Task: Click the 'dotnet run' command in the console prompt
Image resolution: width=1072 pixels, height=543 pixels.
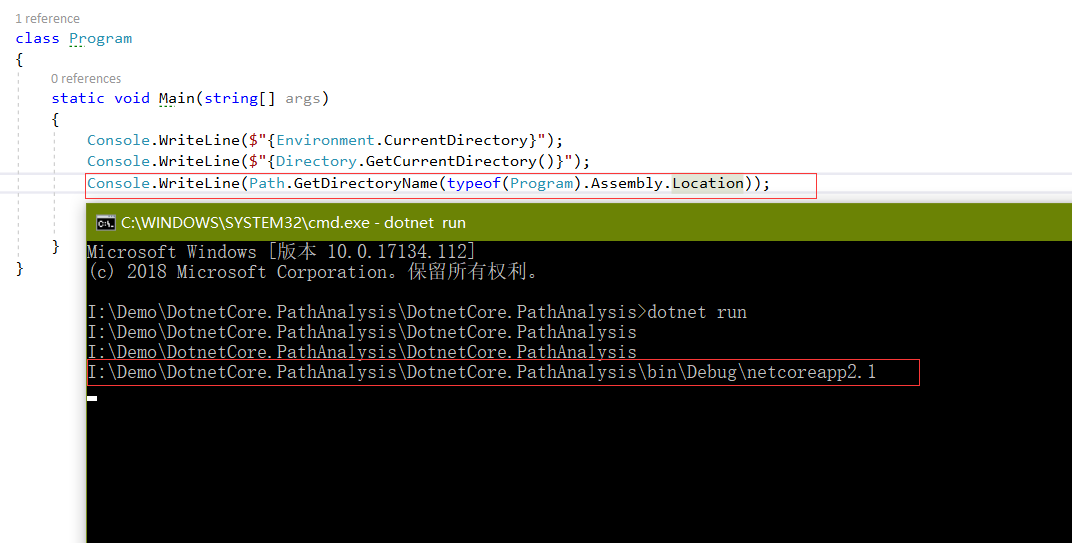Action: (x=697, y=312)
